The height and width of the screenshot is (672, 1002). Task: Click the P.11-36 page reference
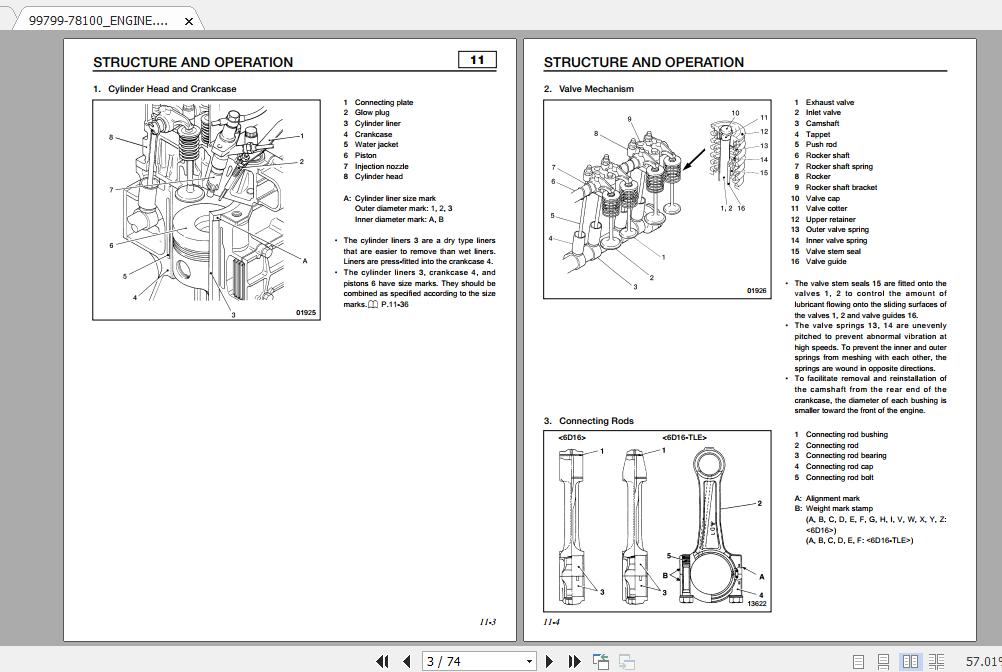click(394, 305)
